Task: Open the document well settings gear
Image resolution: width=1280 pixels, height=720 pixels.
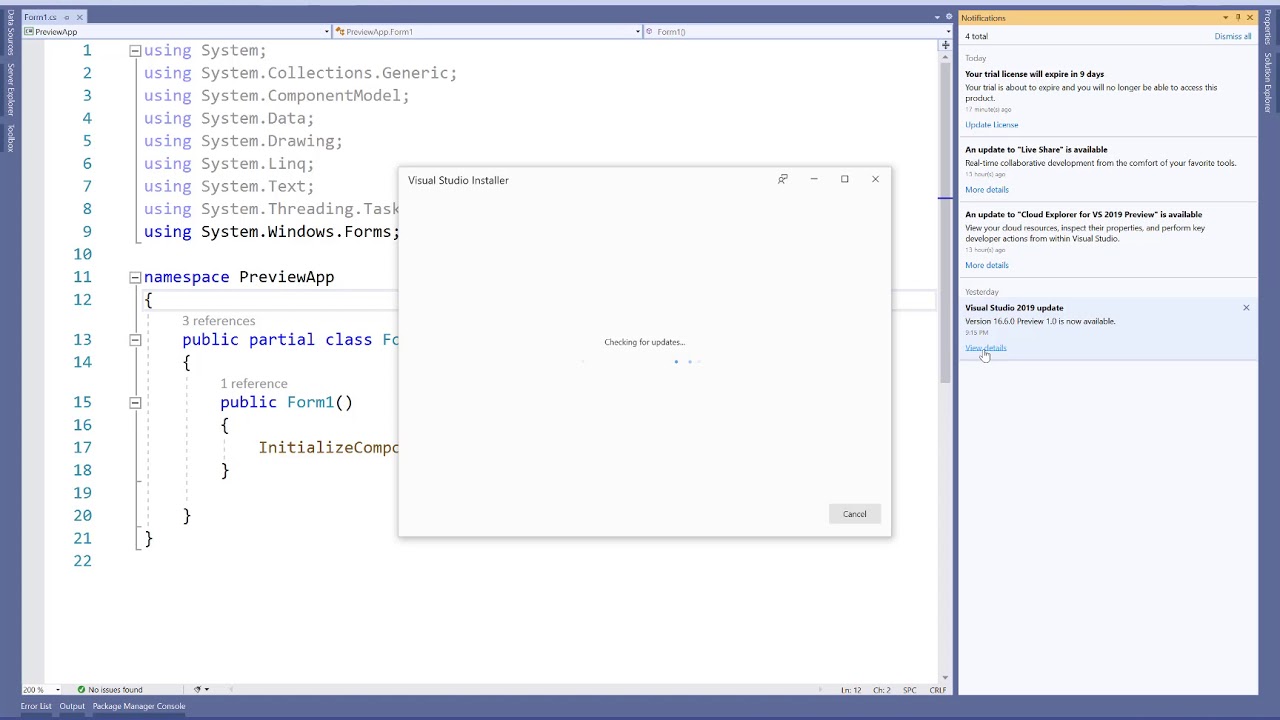Action: [948, 17]
